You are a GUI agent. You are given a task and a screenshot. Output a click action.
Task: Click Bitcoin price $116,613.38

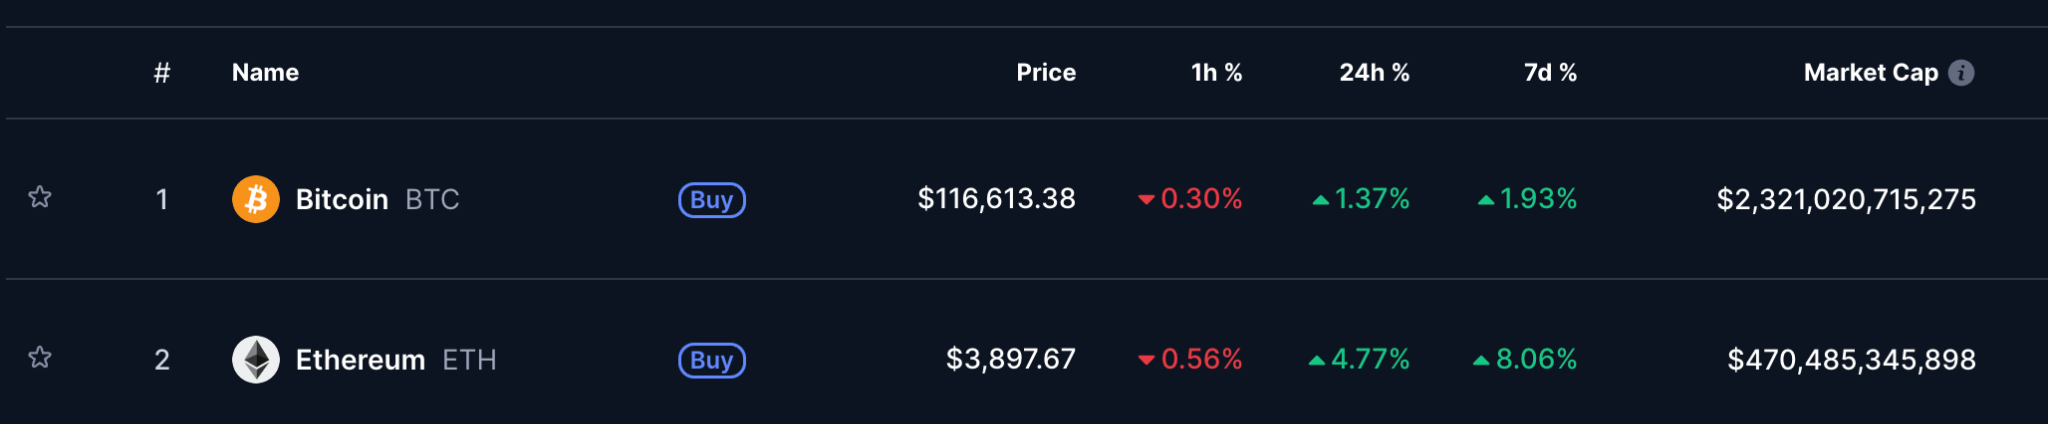pos(996,199)
